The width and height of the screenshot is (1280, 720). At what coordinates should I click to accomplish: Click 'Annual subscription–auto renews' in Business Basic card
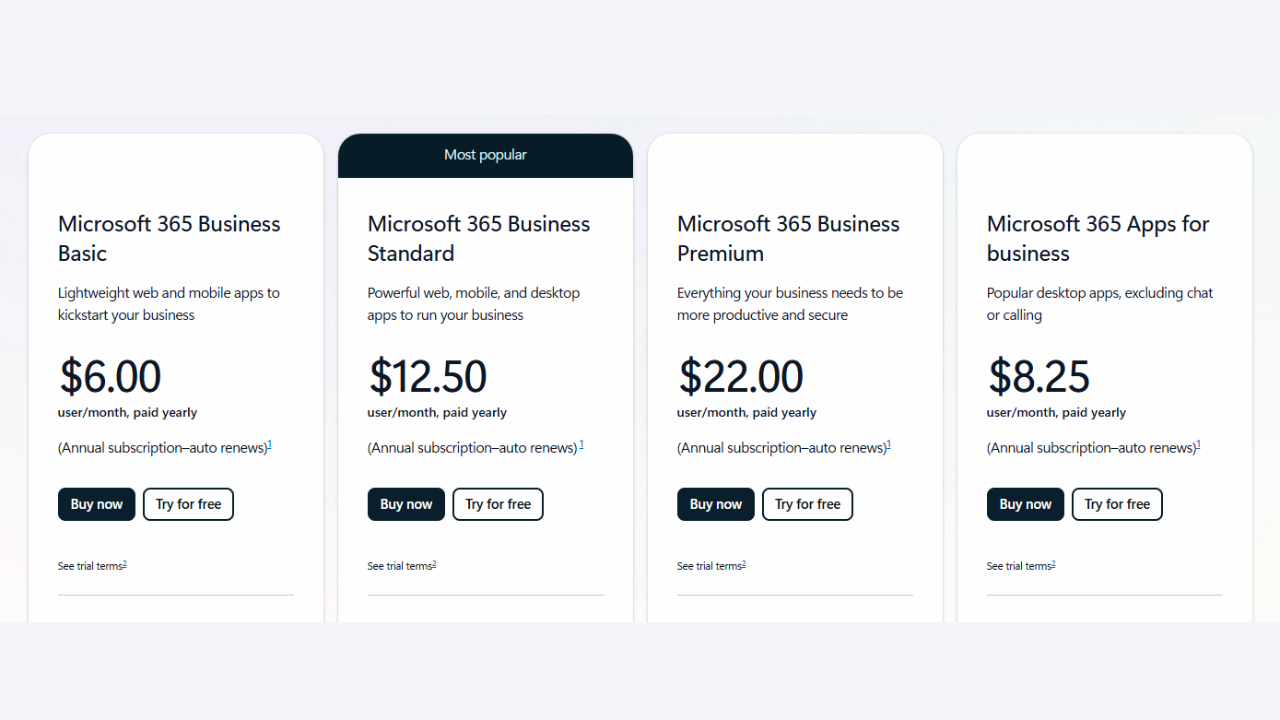coord(162,448)
